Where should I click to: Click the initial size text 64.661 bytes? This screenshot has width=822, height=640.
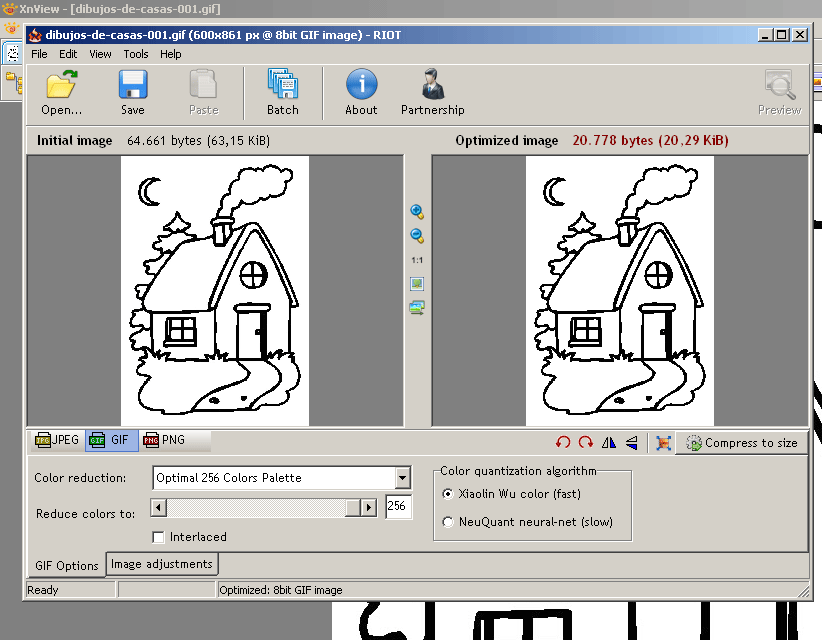click(x=198, y=140)
